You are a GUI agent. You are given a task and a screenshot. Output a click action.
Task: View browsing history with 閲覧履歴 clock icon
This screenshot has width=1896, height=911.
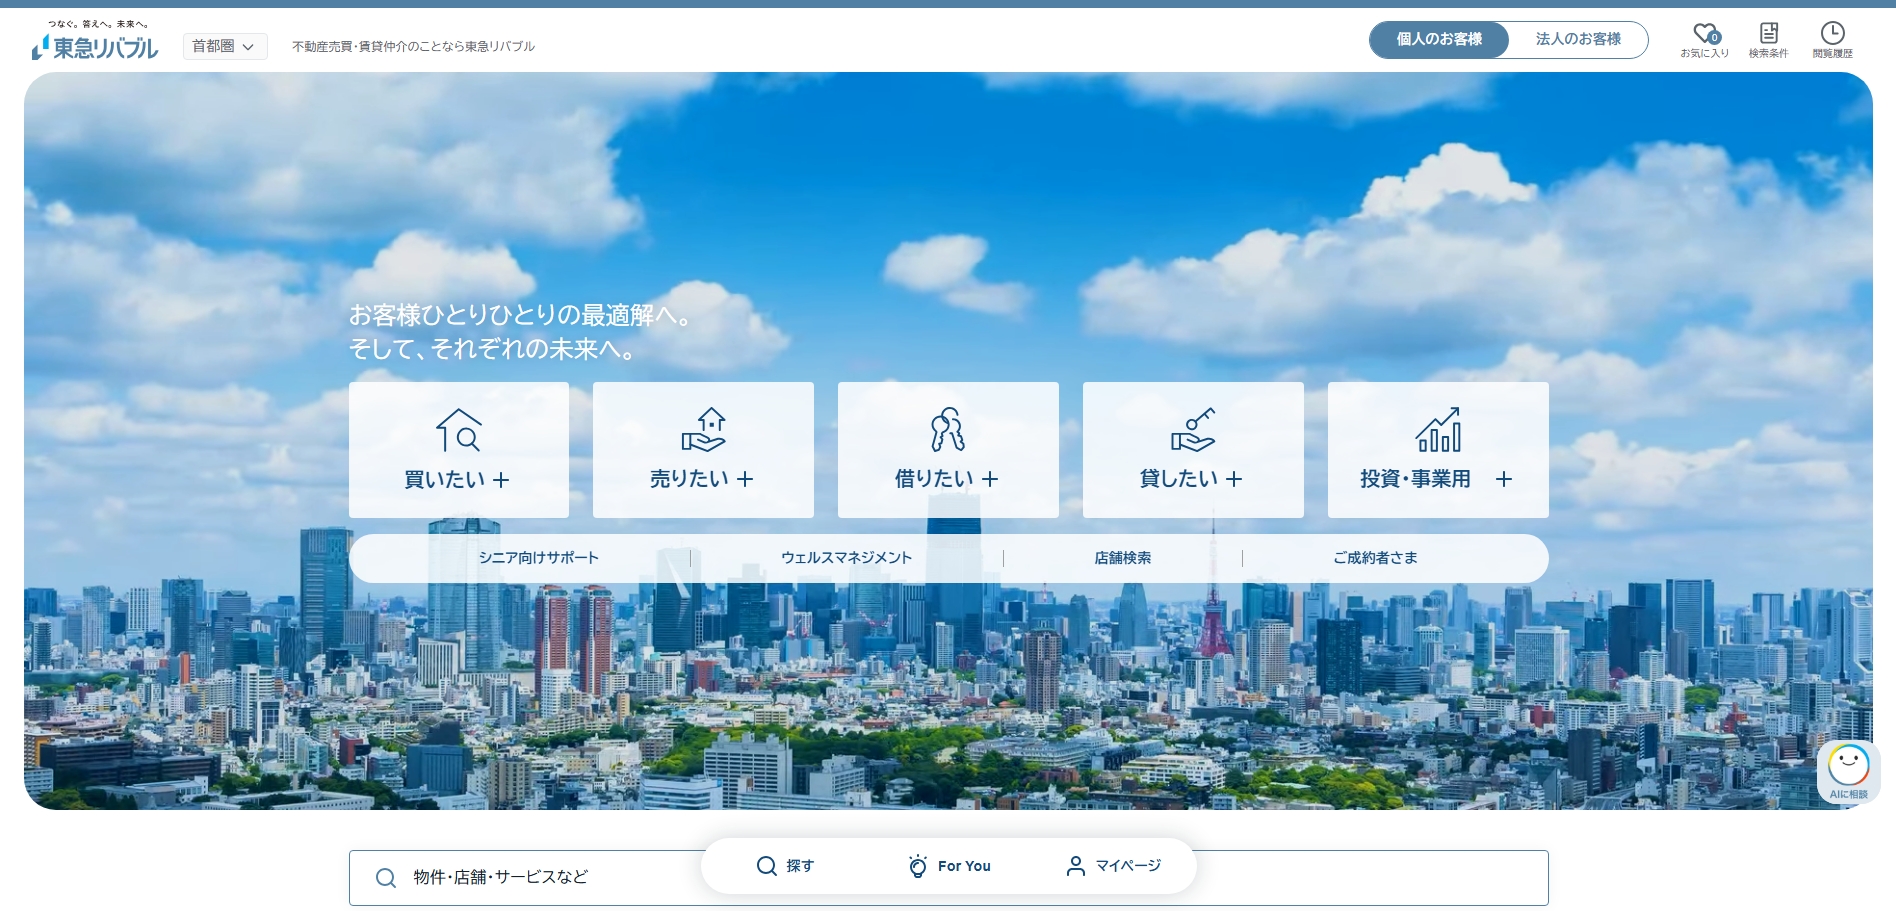tap(1833, 34)
